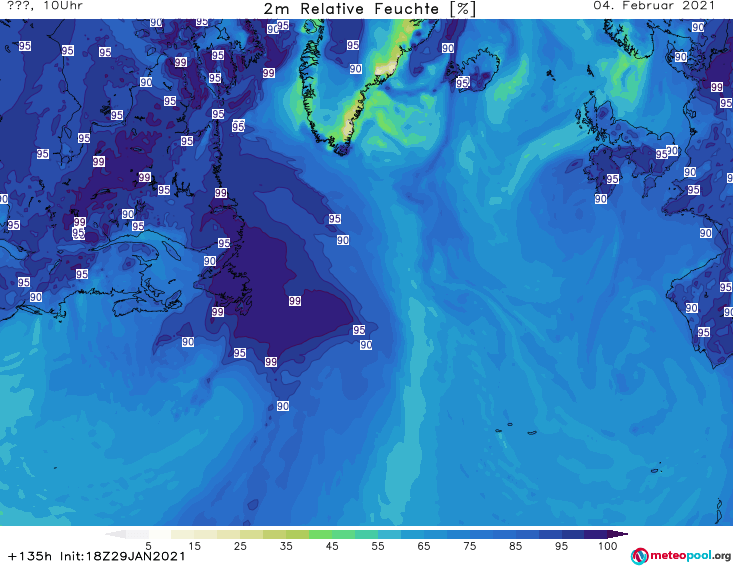This screenshot has height=566, width=733.
Task: Pick the dark purple swatch at the legend's right end
Action: tap(617, 534)
